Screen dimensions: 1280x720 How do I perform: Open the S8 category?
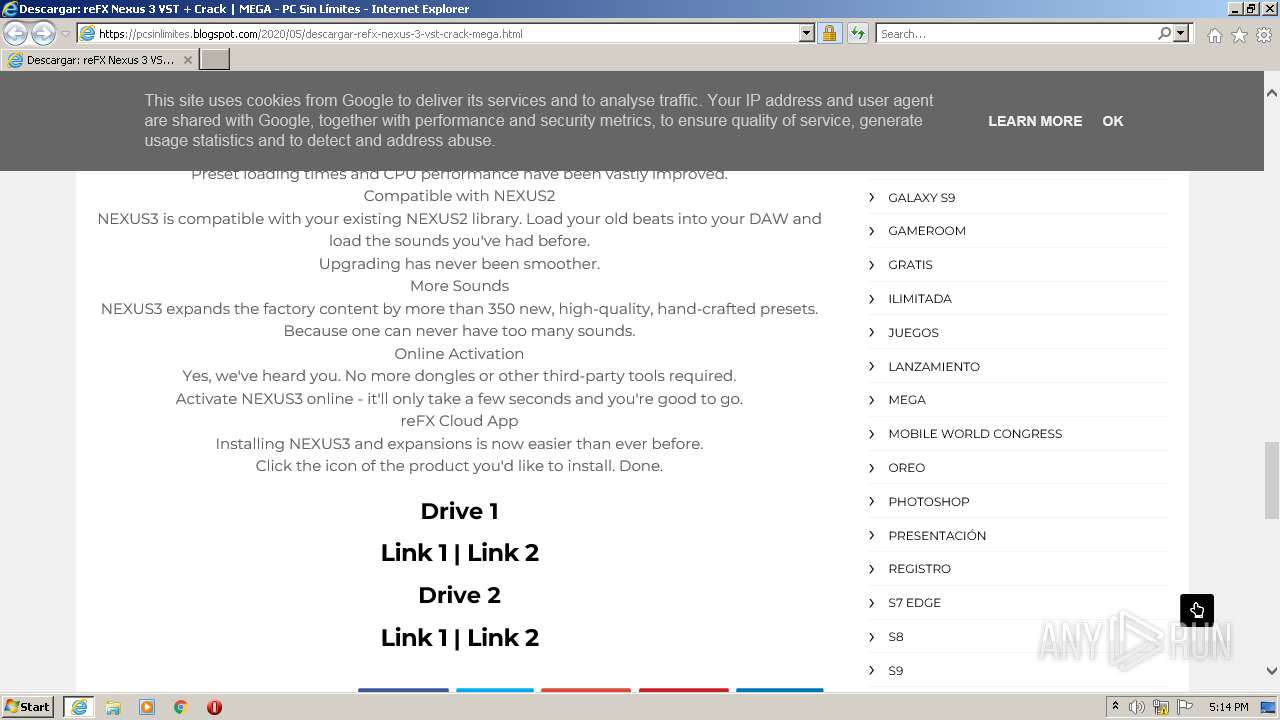[x=896, y=637]
